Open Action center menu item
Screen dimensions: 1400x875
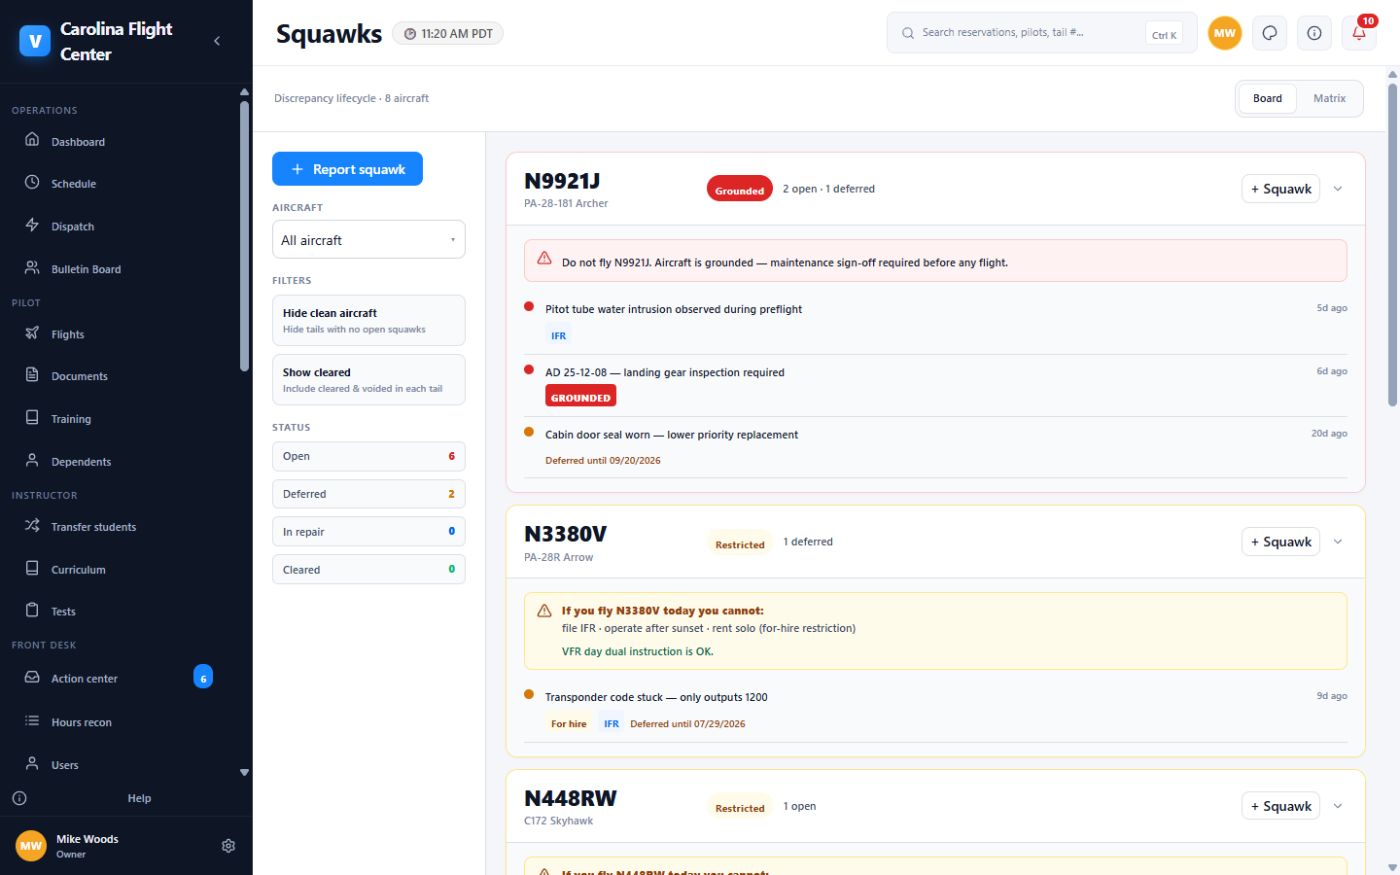pyautogui.click(x=118, y=678)
